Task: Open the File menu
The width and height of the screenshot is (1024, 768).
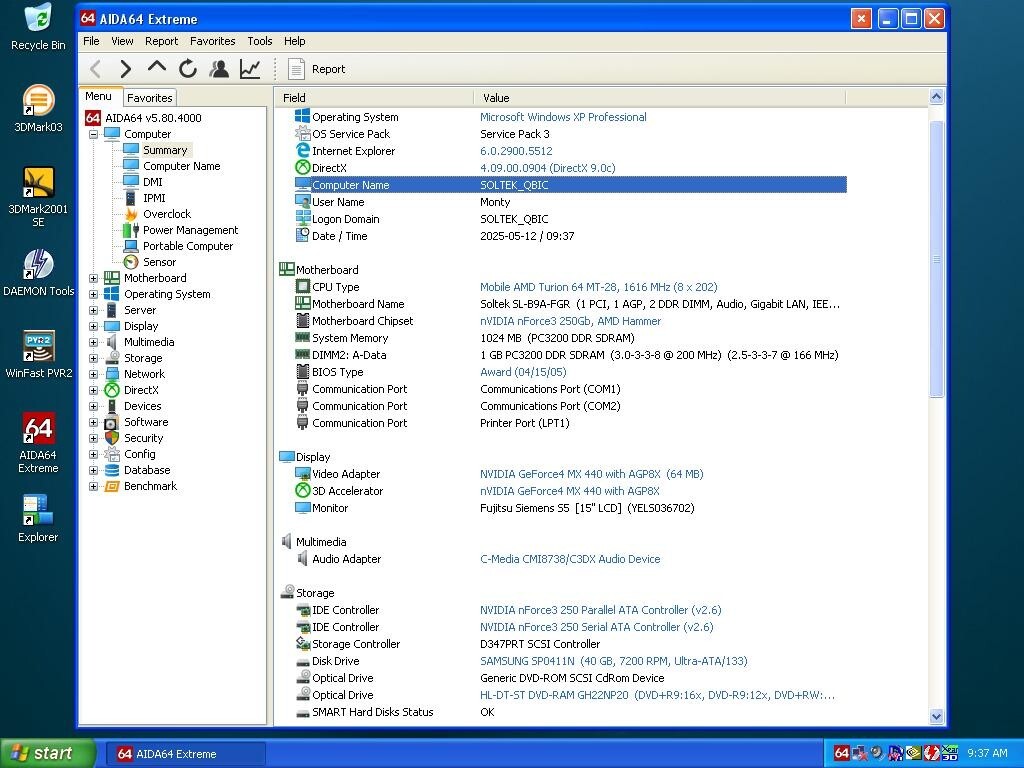Action: 91,41
